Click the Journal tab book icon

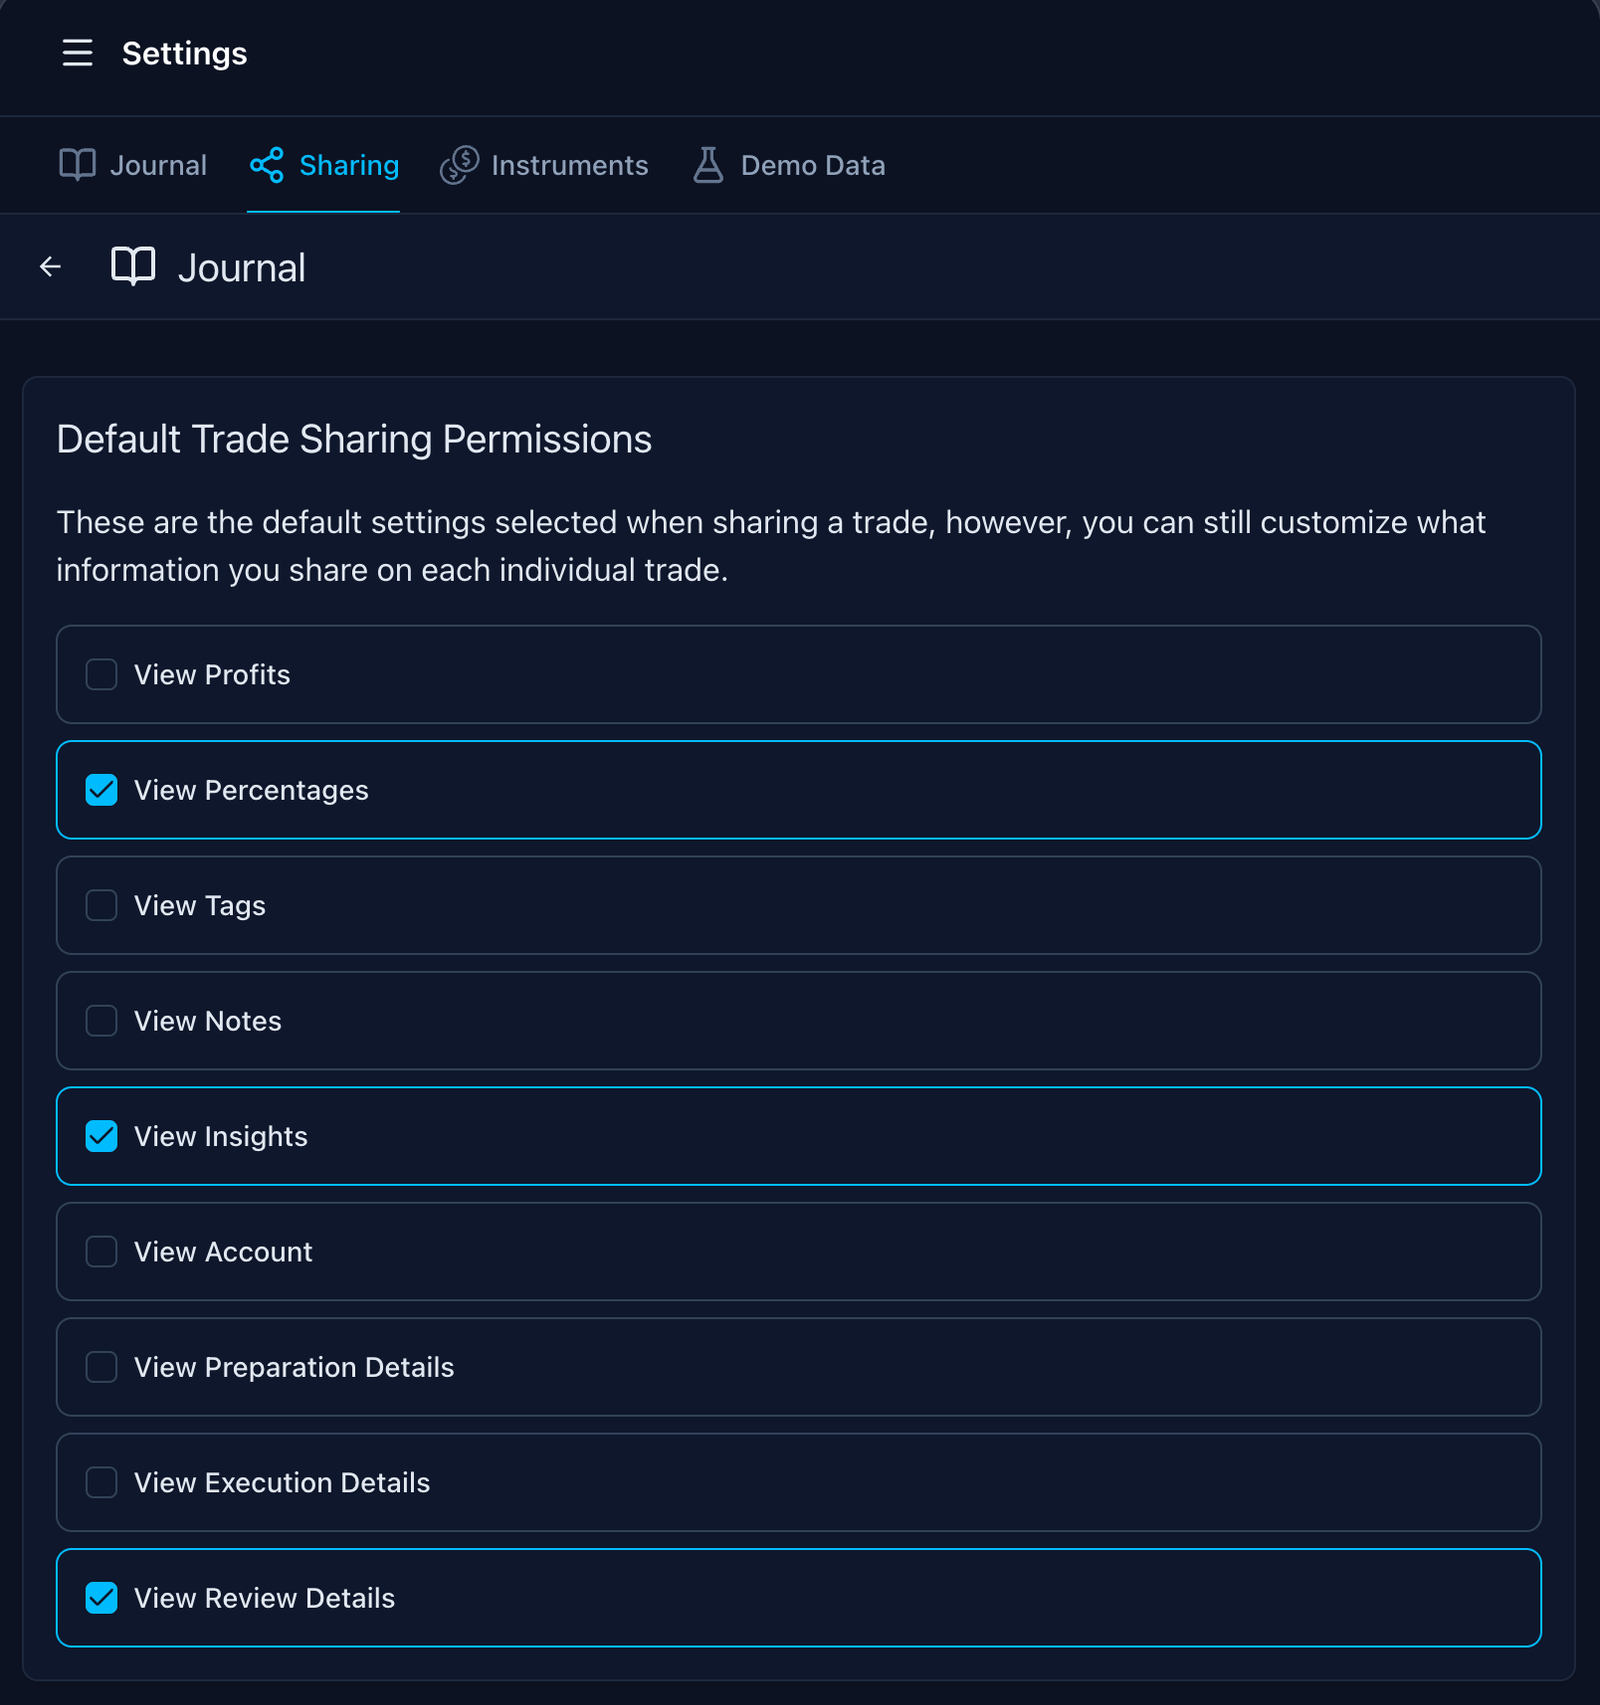tap(77, 165)
